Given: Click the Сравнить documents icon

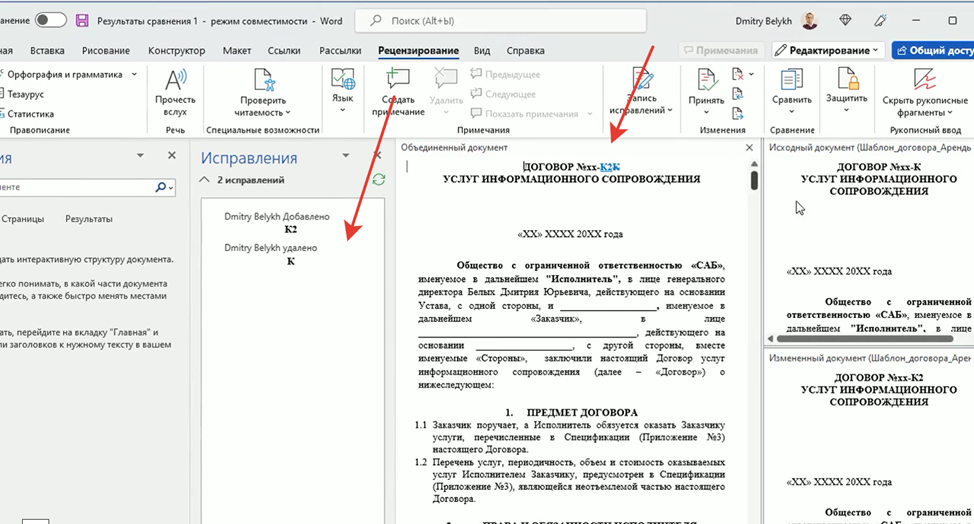Looking at the screenshot, I should click(x=791, y=80).
